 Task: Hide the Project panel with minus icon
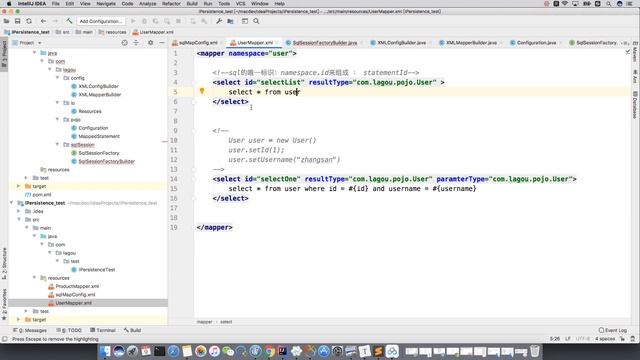162,43
